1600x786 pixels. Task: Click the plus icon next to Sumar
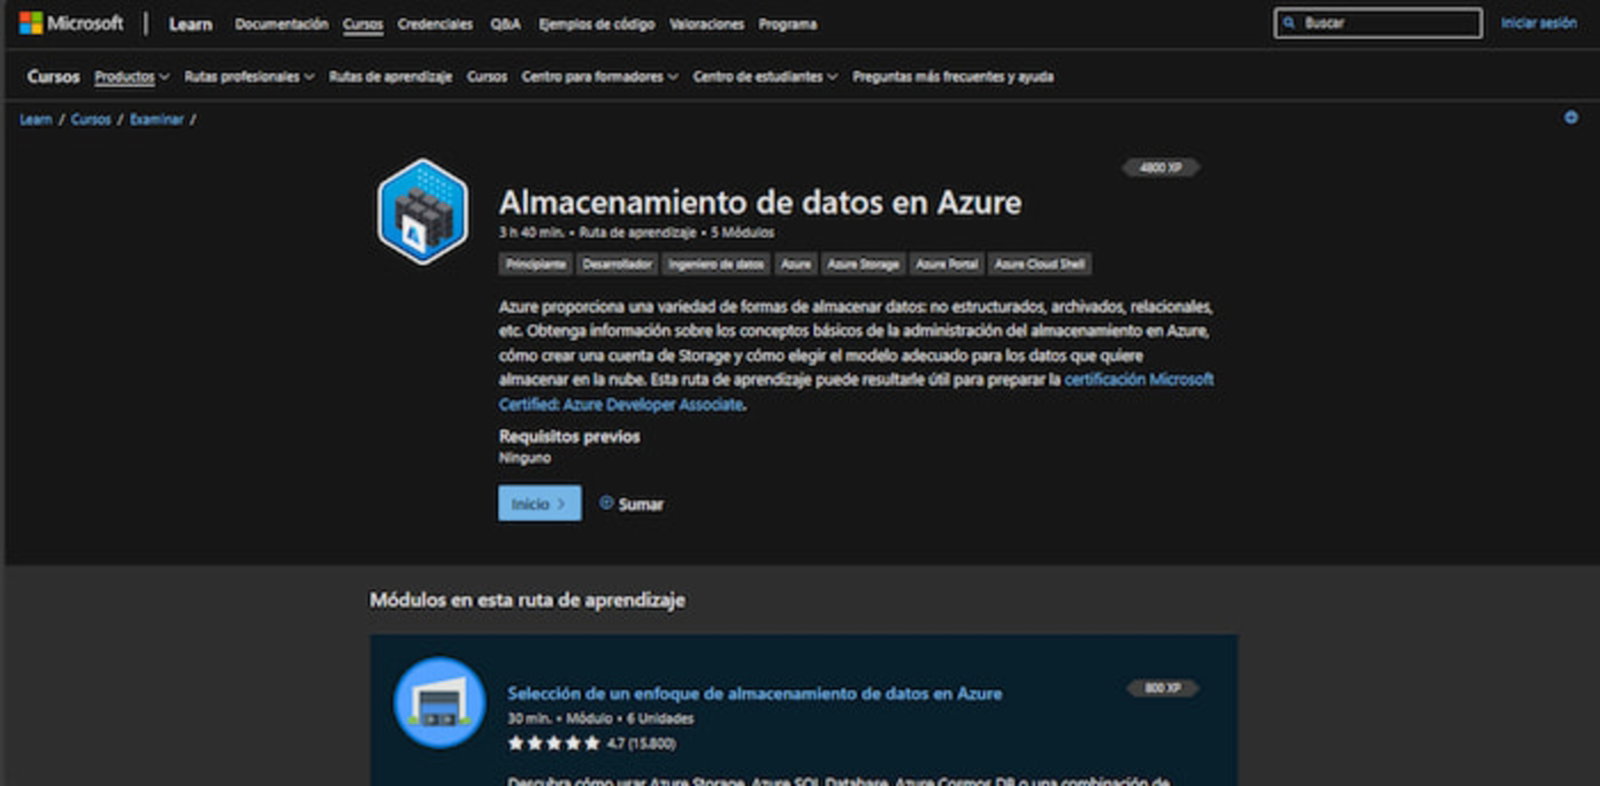606,503
